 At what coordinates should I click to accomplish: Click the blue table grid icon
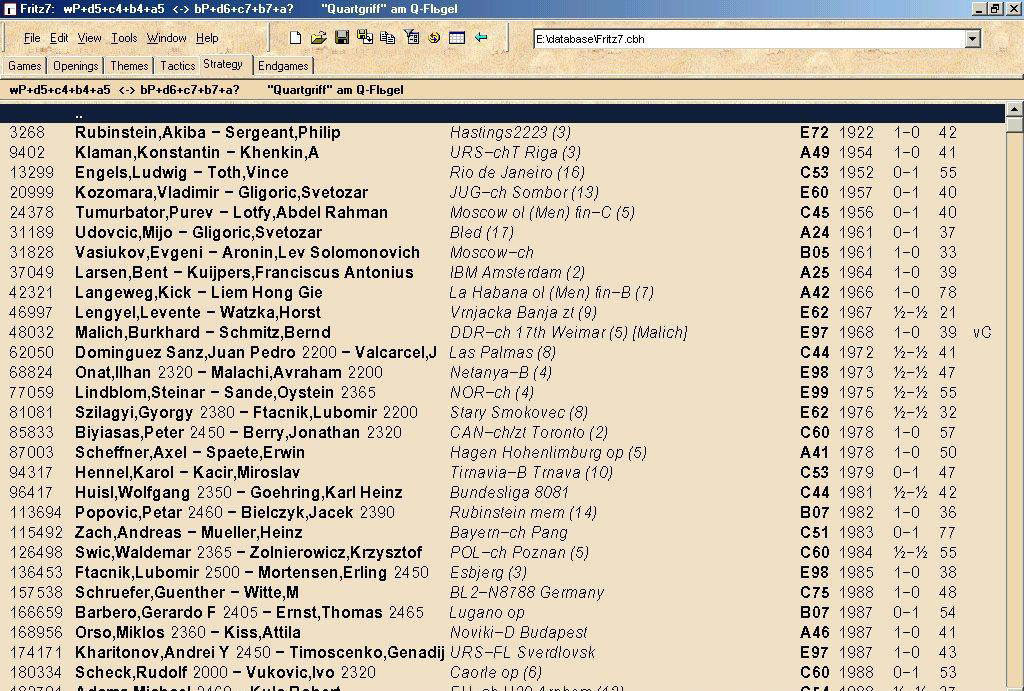pos(457,38)
